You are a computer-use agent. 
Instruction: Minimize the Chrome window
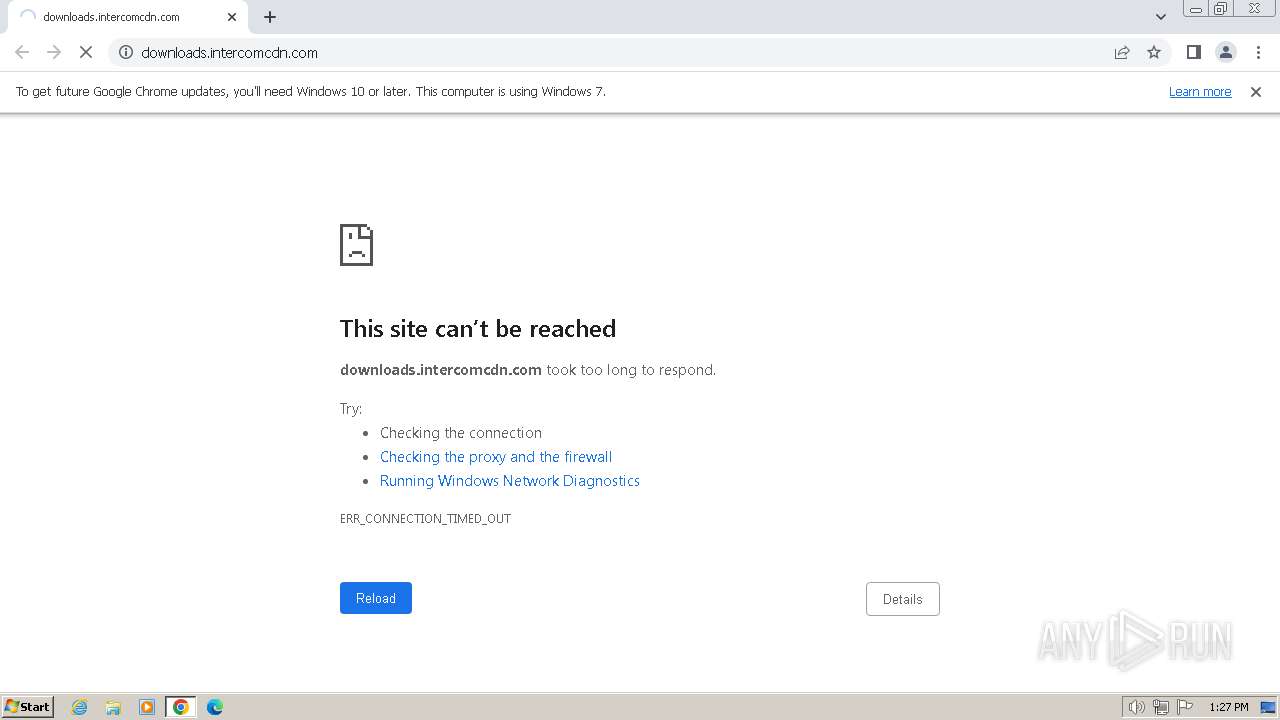tap(1196, 9)
